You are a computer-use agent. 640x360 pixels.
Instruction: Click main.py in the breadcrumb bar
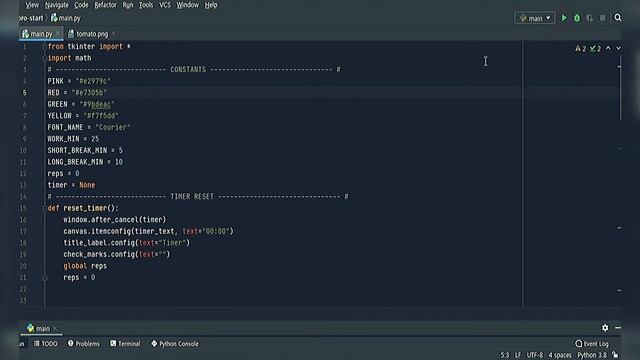coord(66,18)
